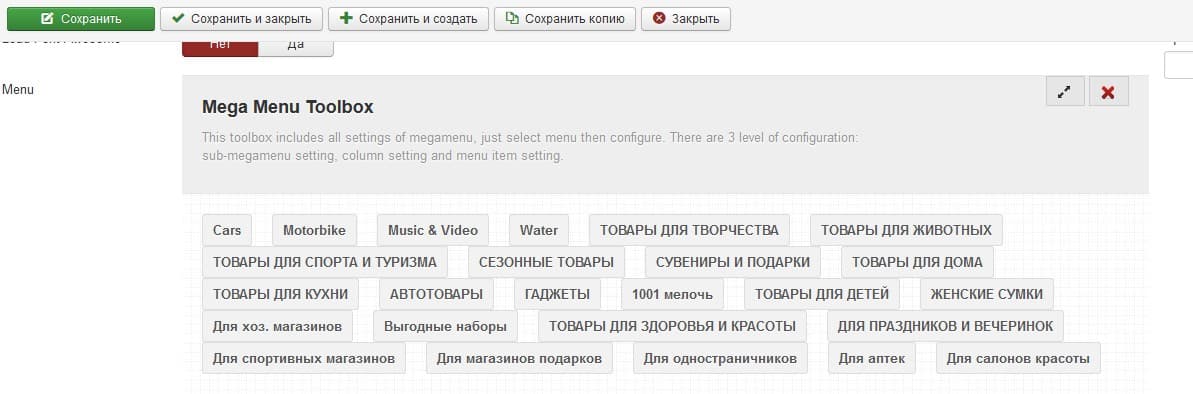The height and width of the screenshot is (394, 1193).
Task: Open the ТОВАРЫ ДЛЯ КУХНИ menu item
Action: (x=280, y=294)
